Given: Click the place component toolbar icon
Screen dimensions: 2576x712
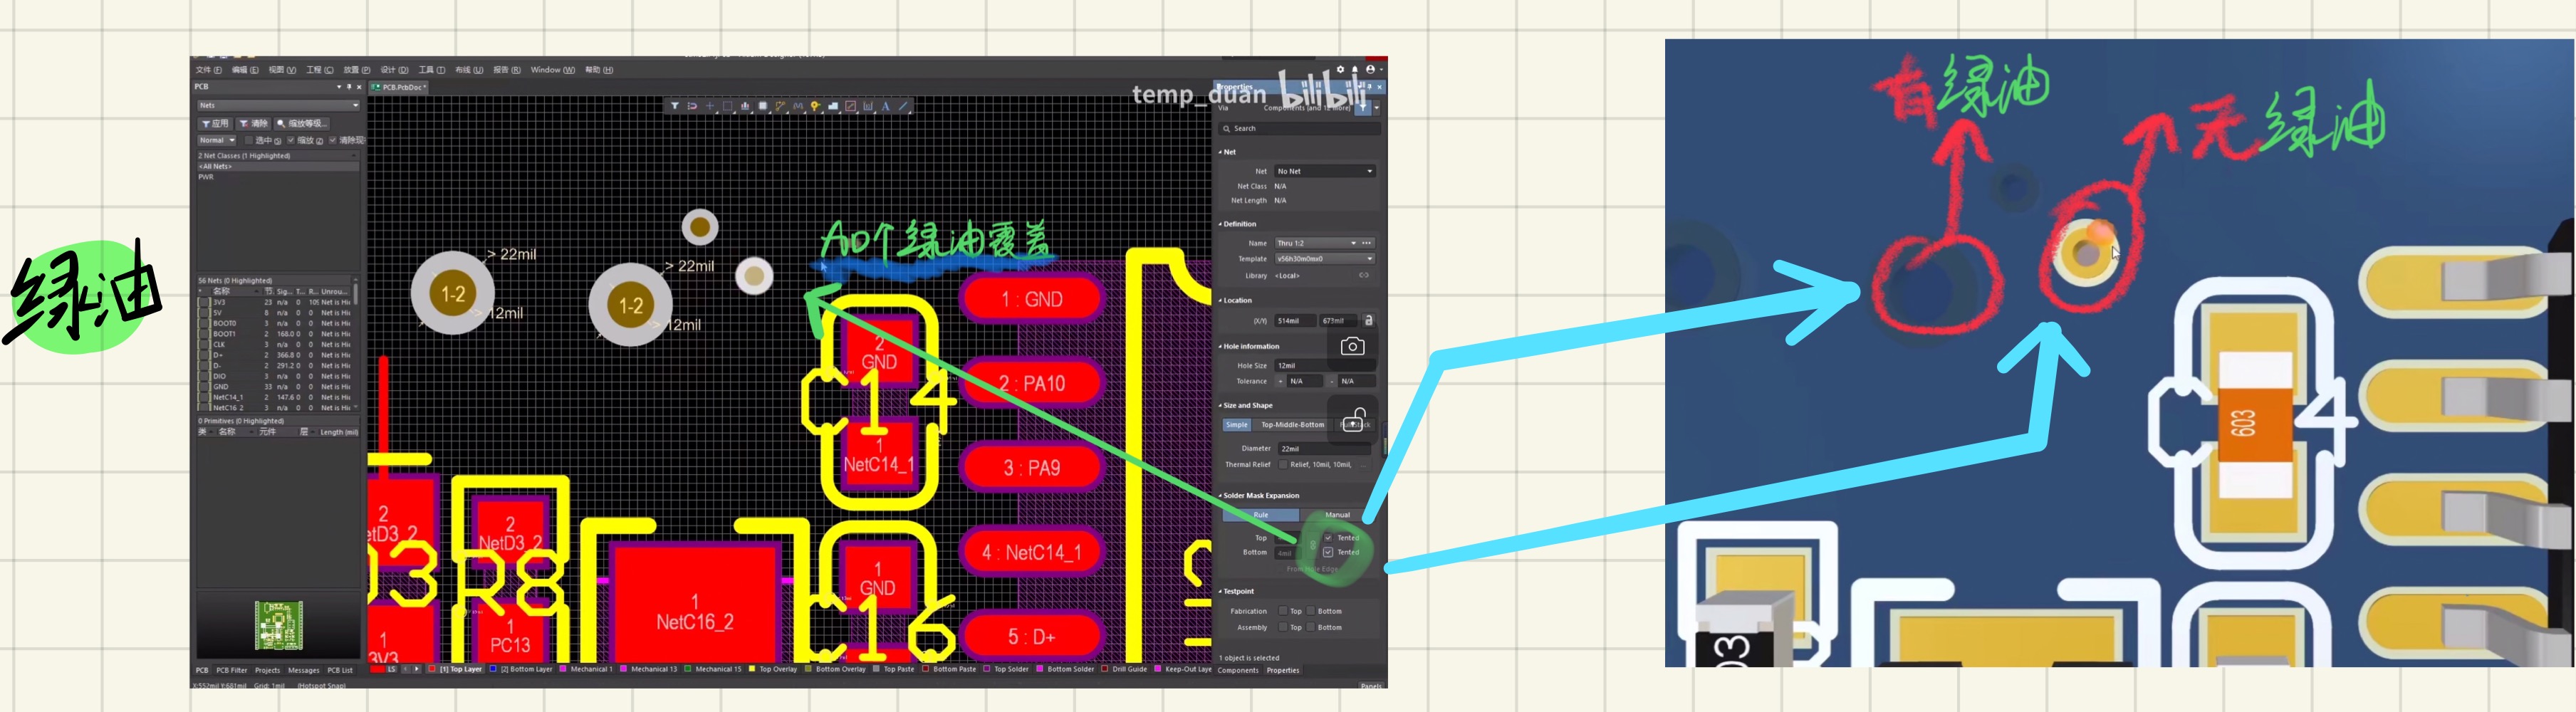Looking at the screenshot, I should 763,106.
